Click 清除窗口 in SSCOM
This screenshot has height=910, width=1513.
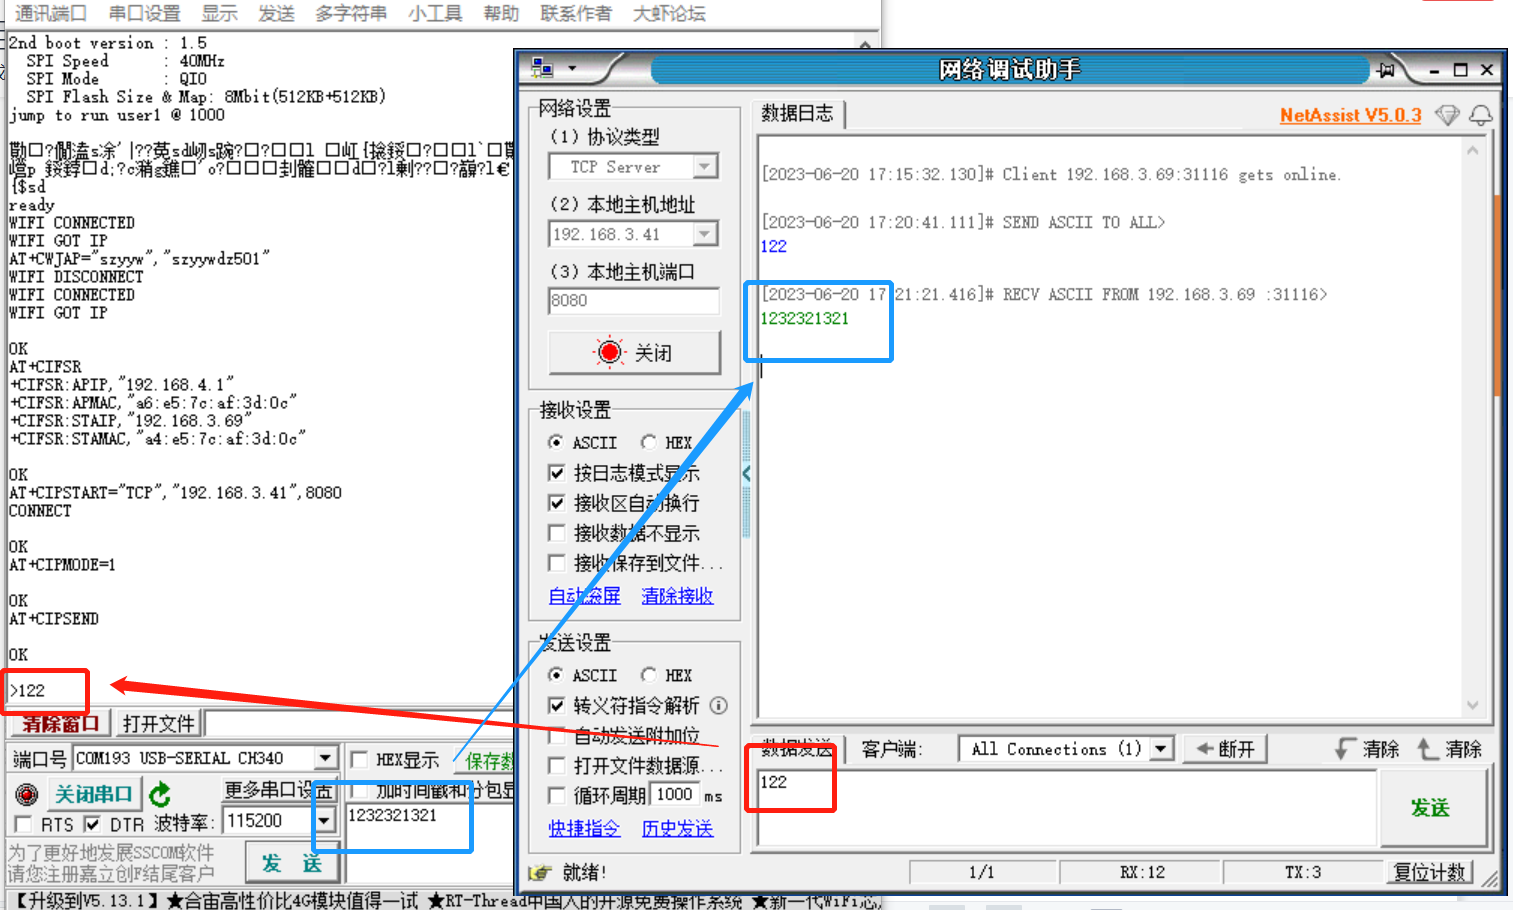(x=60, y=723)
